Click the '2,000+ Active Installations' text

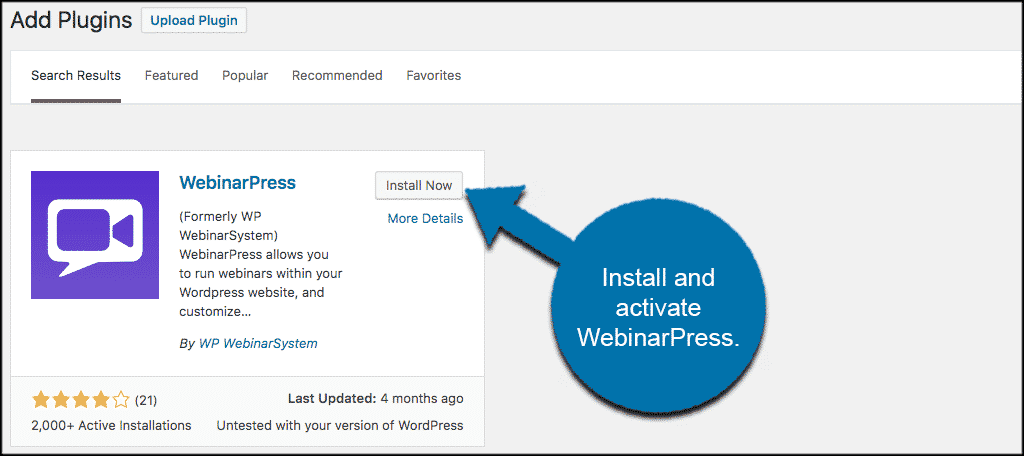[x=111, y=425]
